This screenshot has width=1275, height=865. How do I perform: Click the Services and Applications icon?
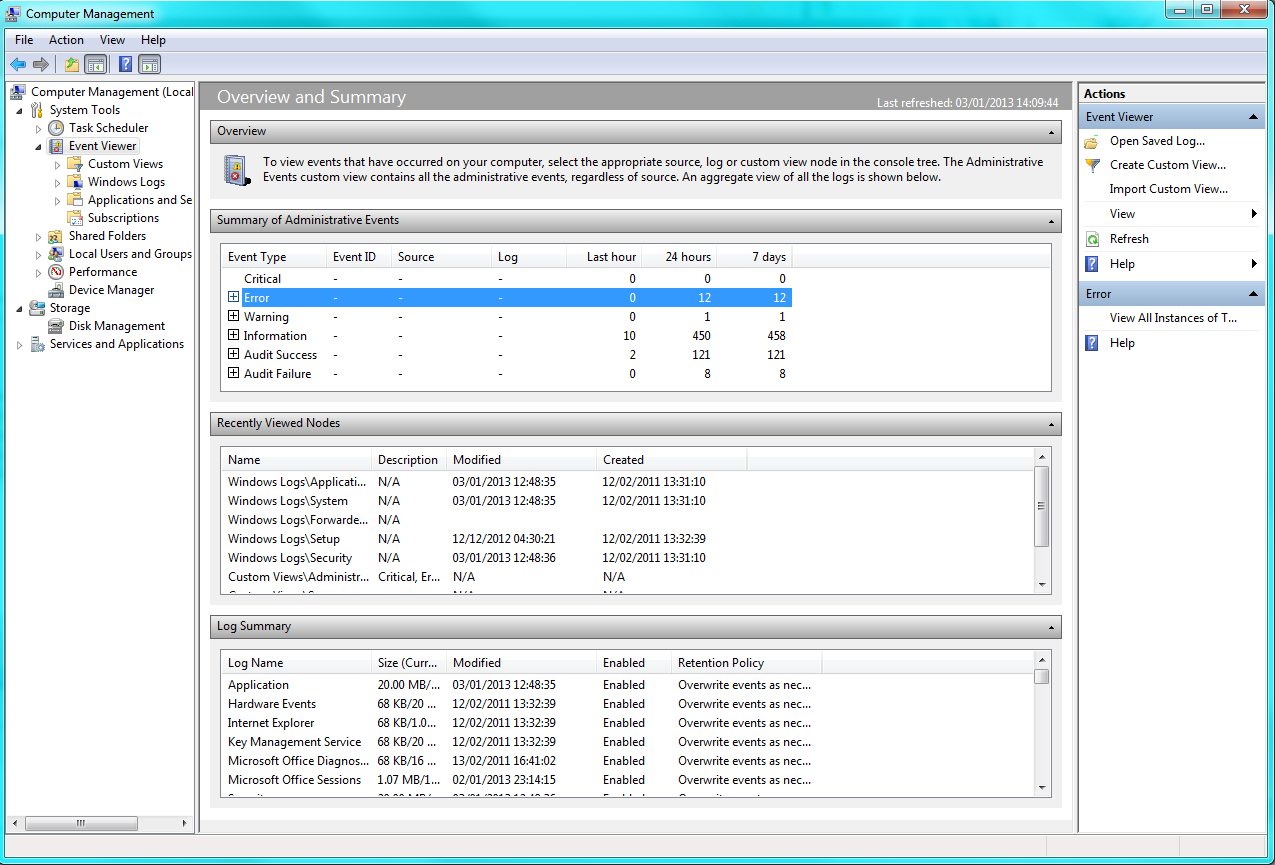coord(37,344)
